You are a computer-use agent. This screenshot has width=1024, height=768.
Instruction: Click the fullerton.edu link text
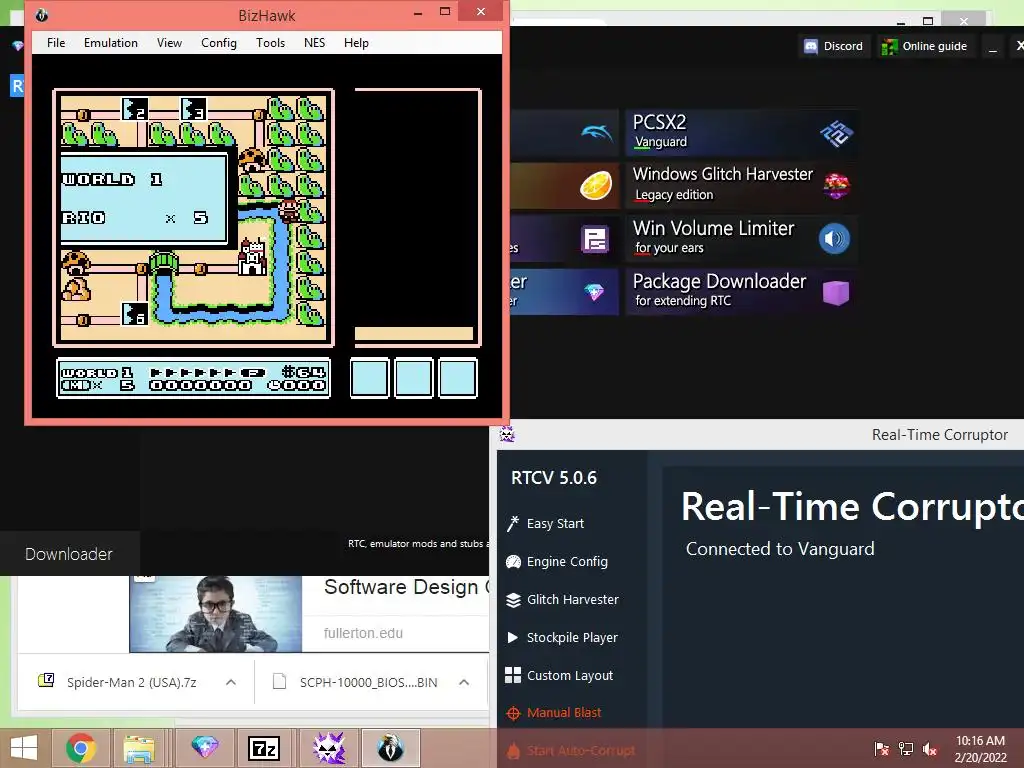[363, 633]
